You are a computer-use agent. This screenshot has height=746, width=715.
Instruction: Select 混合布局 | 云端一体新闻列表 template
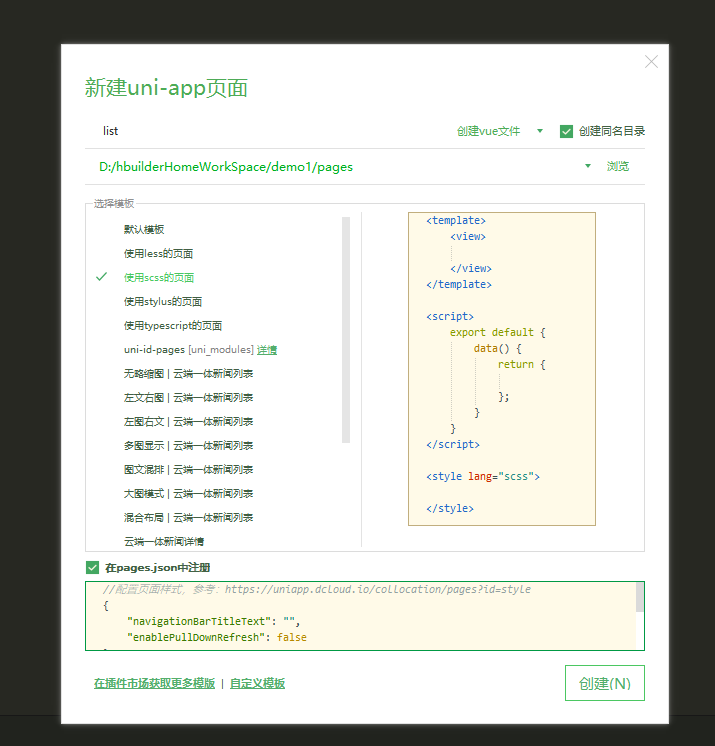[188, 517]
